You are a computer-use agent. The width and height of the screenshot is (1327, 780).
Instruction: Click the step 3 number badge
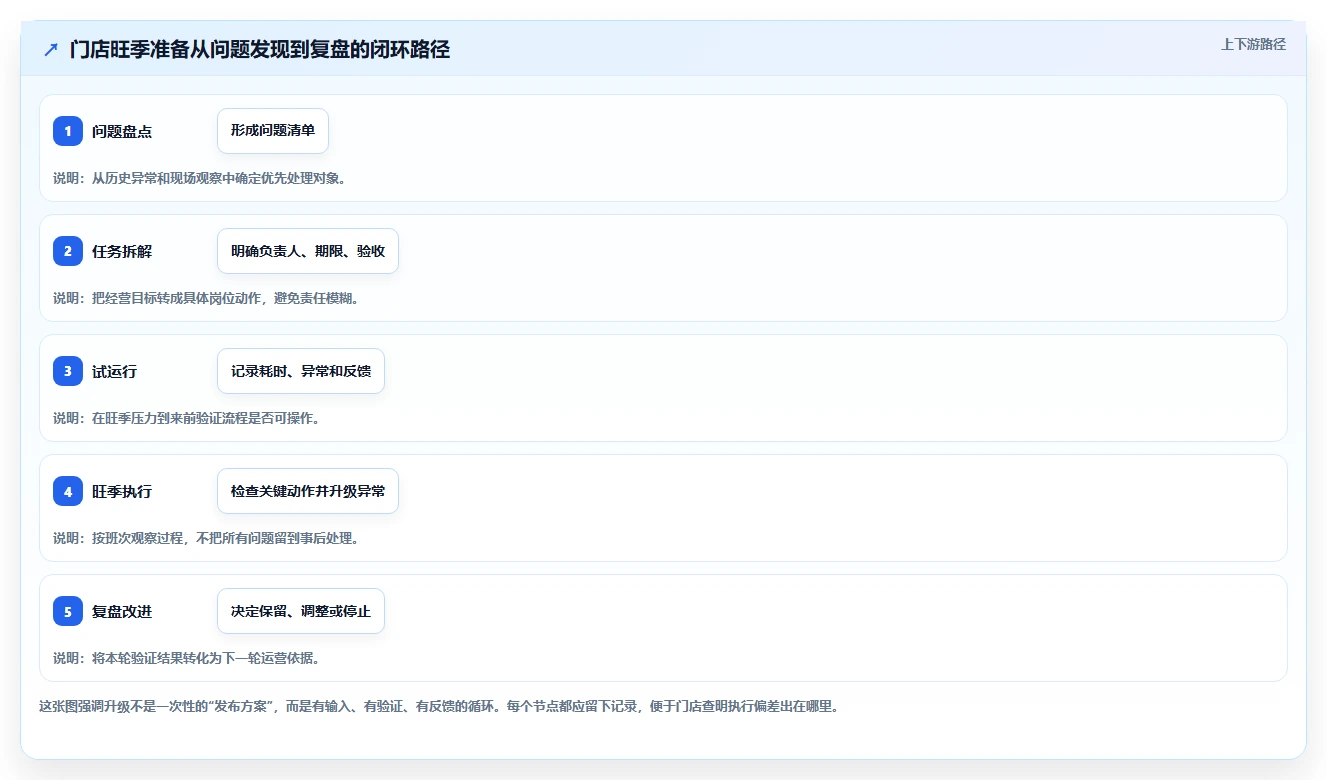(68, 371)
